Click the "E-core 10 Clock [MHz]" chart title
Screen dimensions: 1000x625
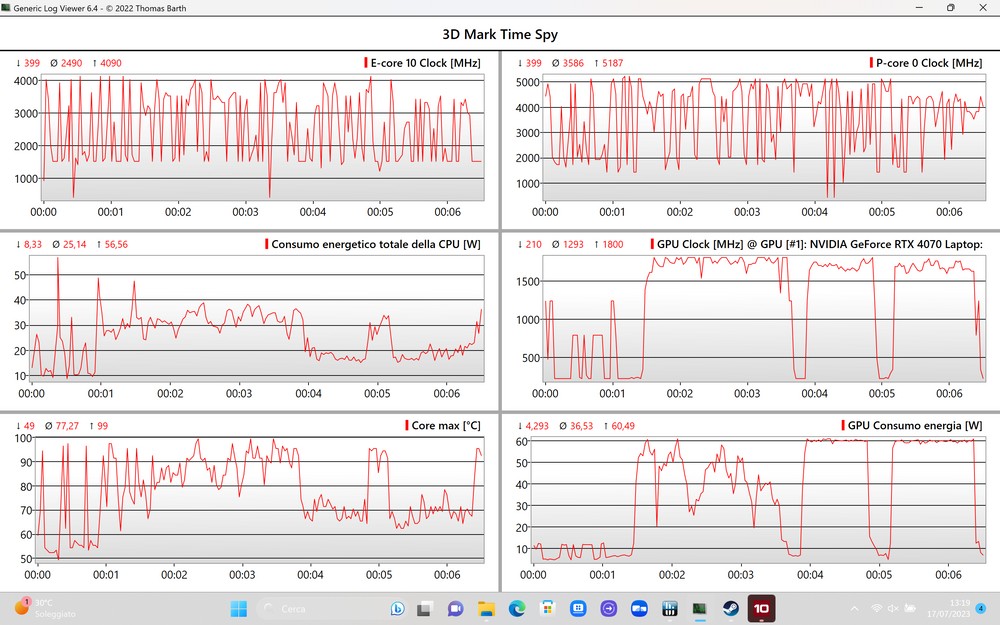pos(425,63)
